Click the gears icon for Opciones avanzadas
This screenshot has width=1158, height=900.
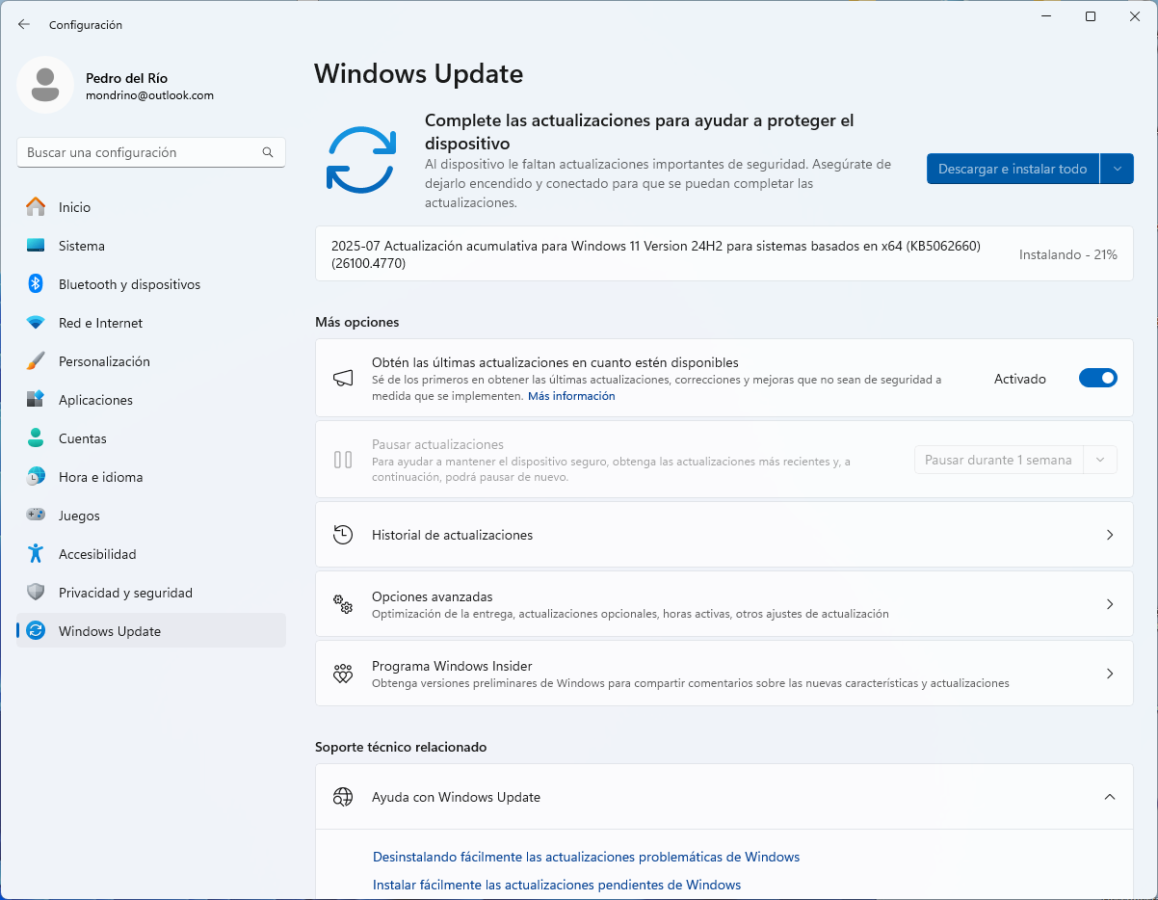click(x=343, y=604)
